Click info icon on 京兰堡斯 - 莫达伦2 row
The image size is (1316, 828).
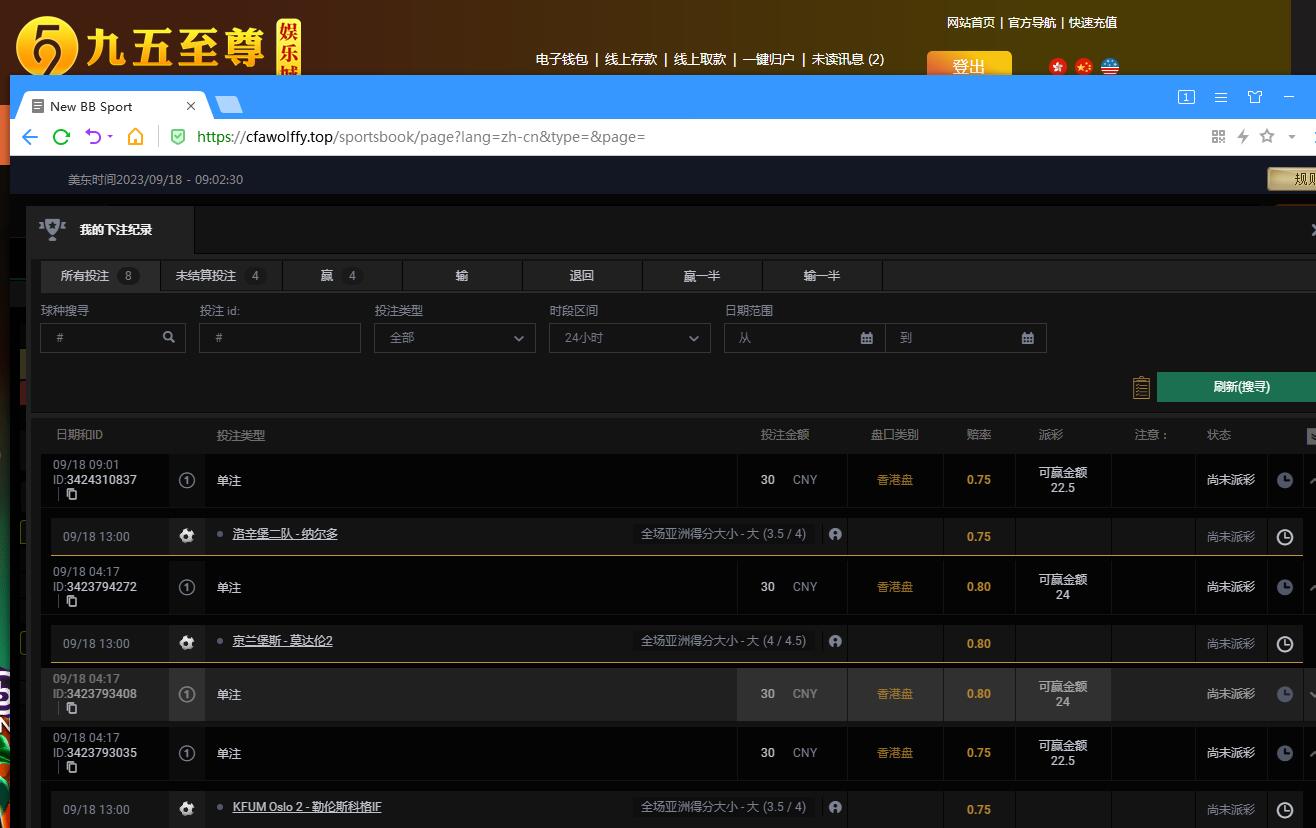(835, 641)
